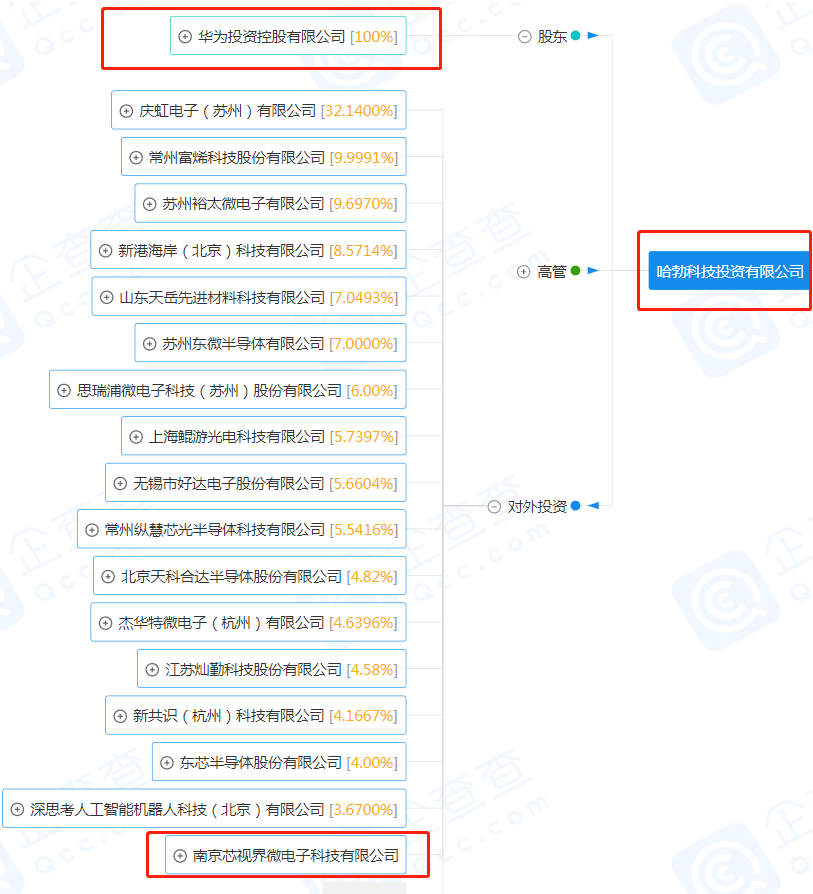This screenshot has height=894, width=813.
Task: Select 南京芯视界微电子科技有限公司 name text
Action: (x=295, y=856)
